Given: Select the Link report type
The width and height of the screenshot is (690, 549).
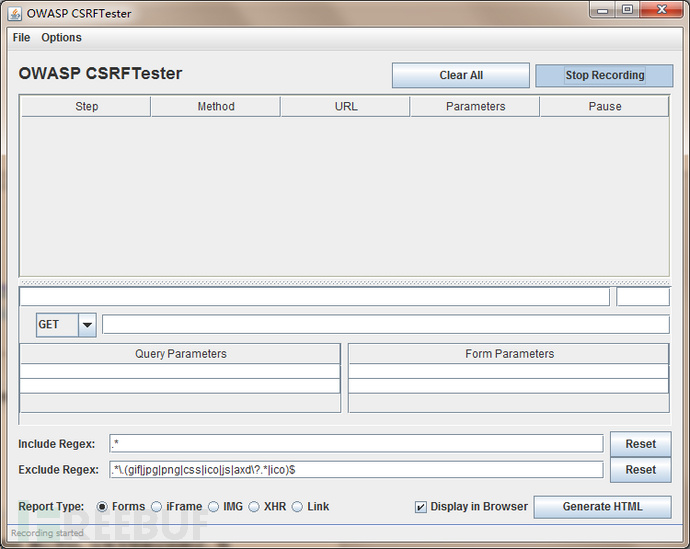Looking at the screenshot, I should click(x=297, y=507).
